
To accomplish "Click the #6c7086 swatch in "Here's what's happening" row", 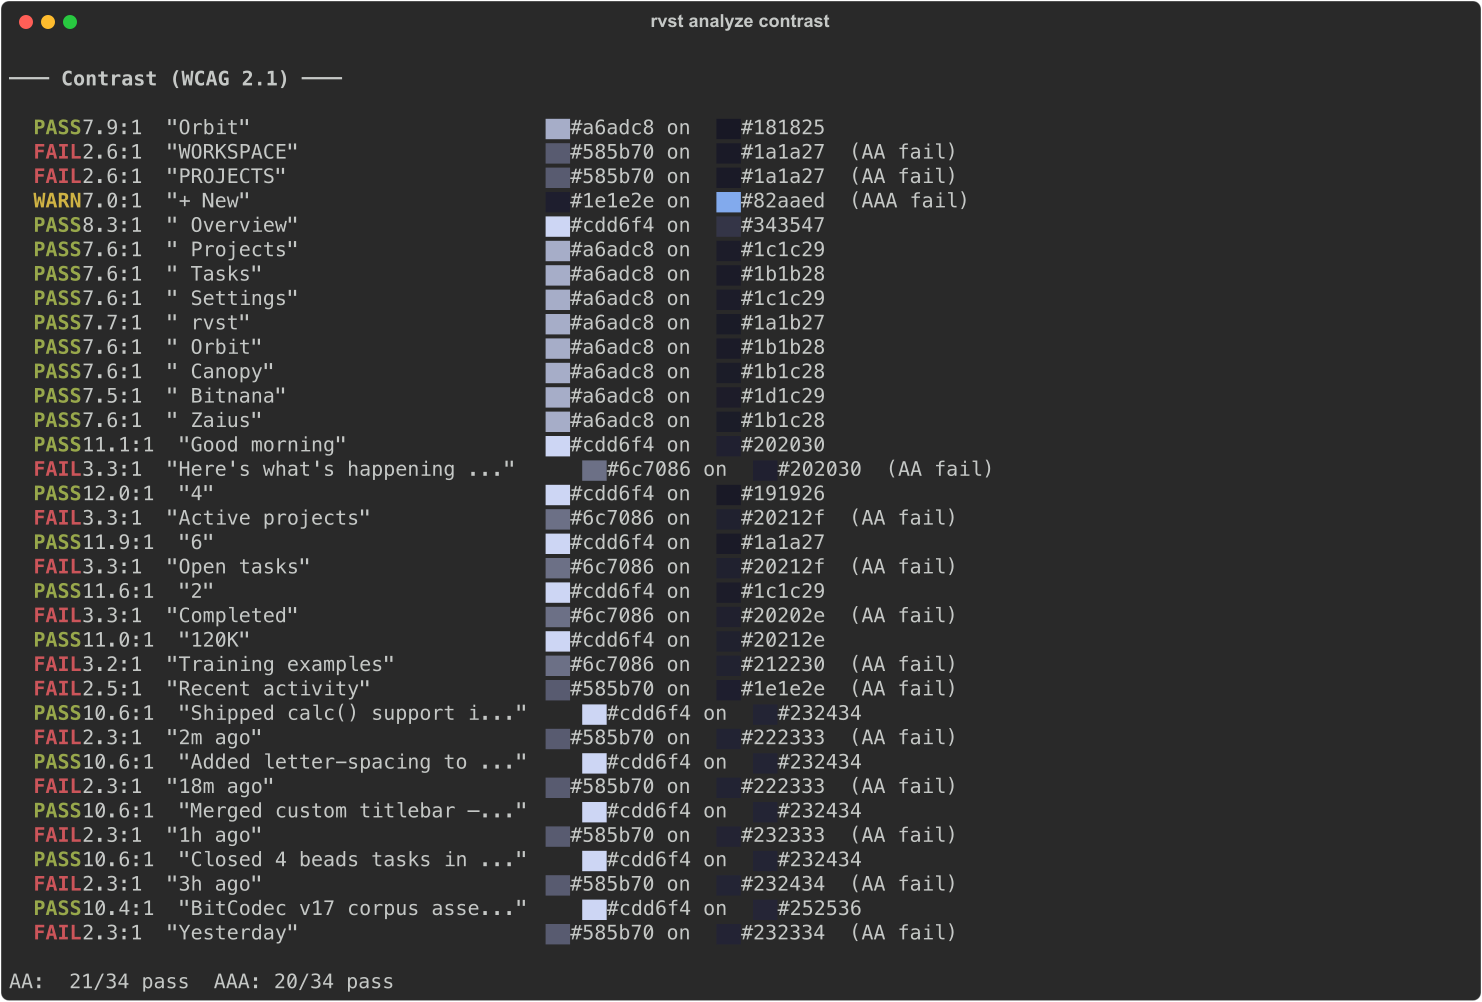I will (x=594, y=470).
